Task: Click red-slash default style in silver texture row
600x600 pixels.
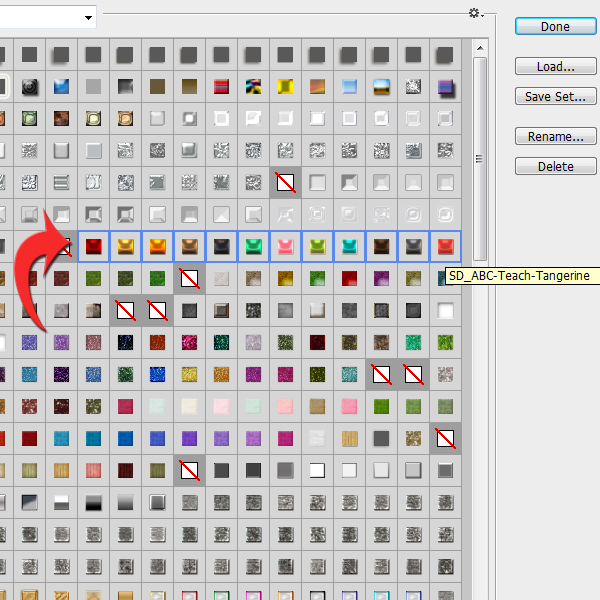Action: (285, 183)
